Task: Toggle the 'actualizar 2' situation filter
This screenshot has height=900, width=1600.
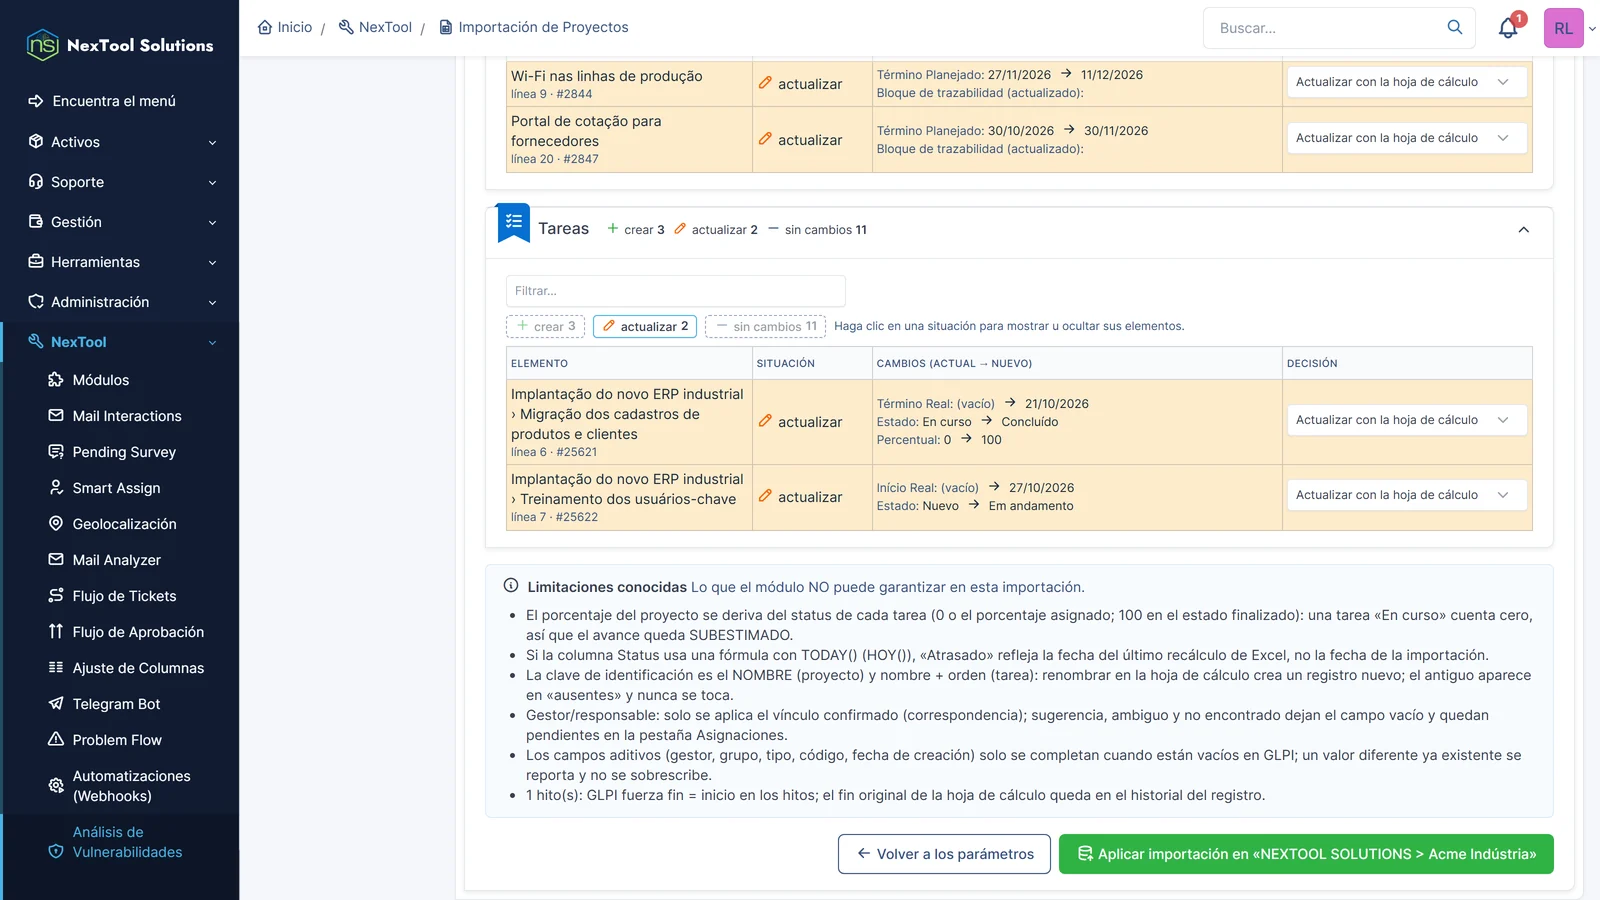Action: coord(645,326)
